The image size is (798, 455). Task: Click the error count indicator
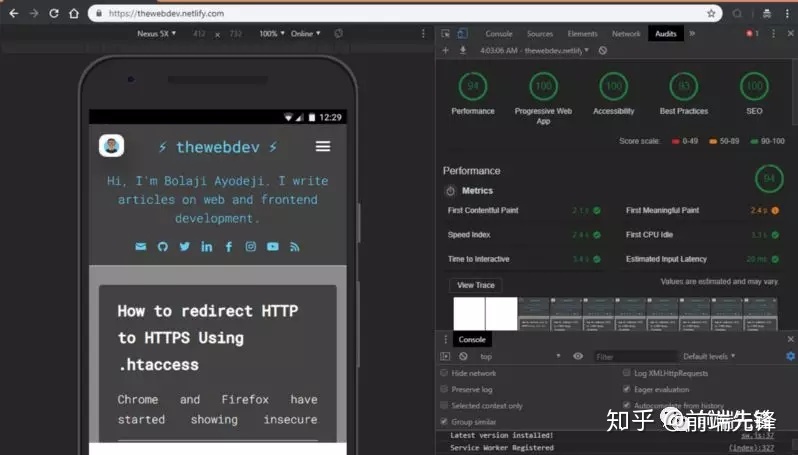coord(752,34)
